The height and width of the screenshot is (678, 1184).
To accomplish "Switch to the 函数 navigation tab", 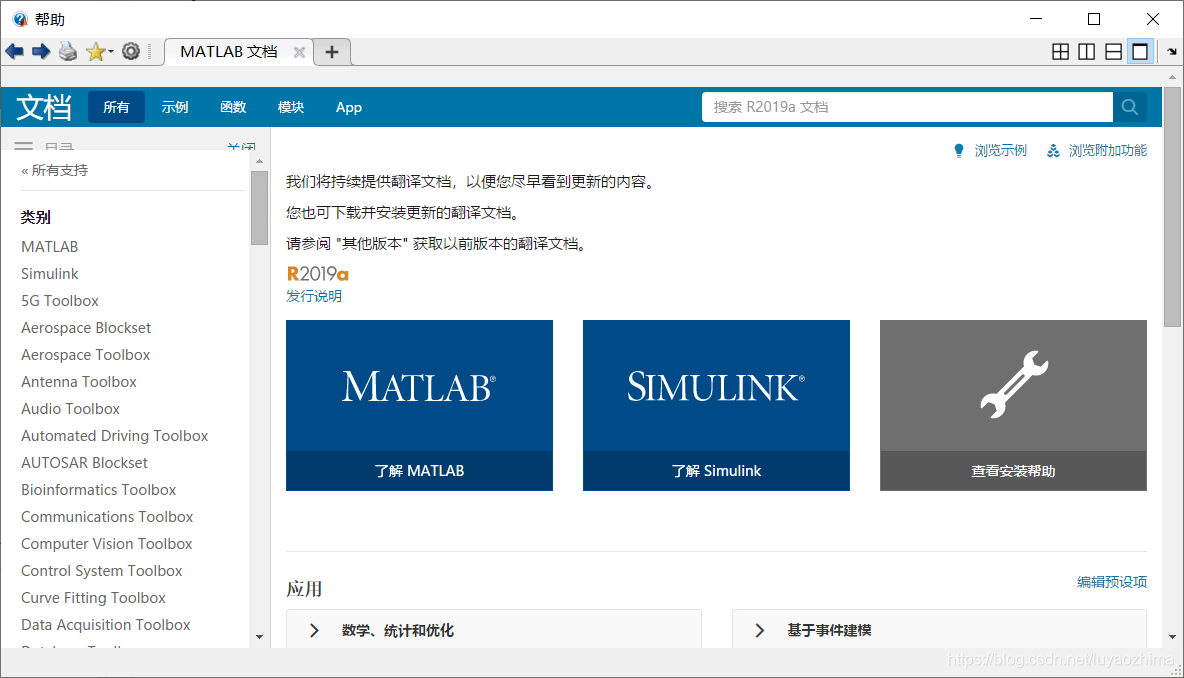I will (232, 107).
